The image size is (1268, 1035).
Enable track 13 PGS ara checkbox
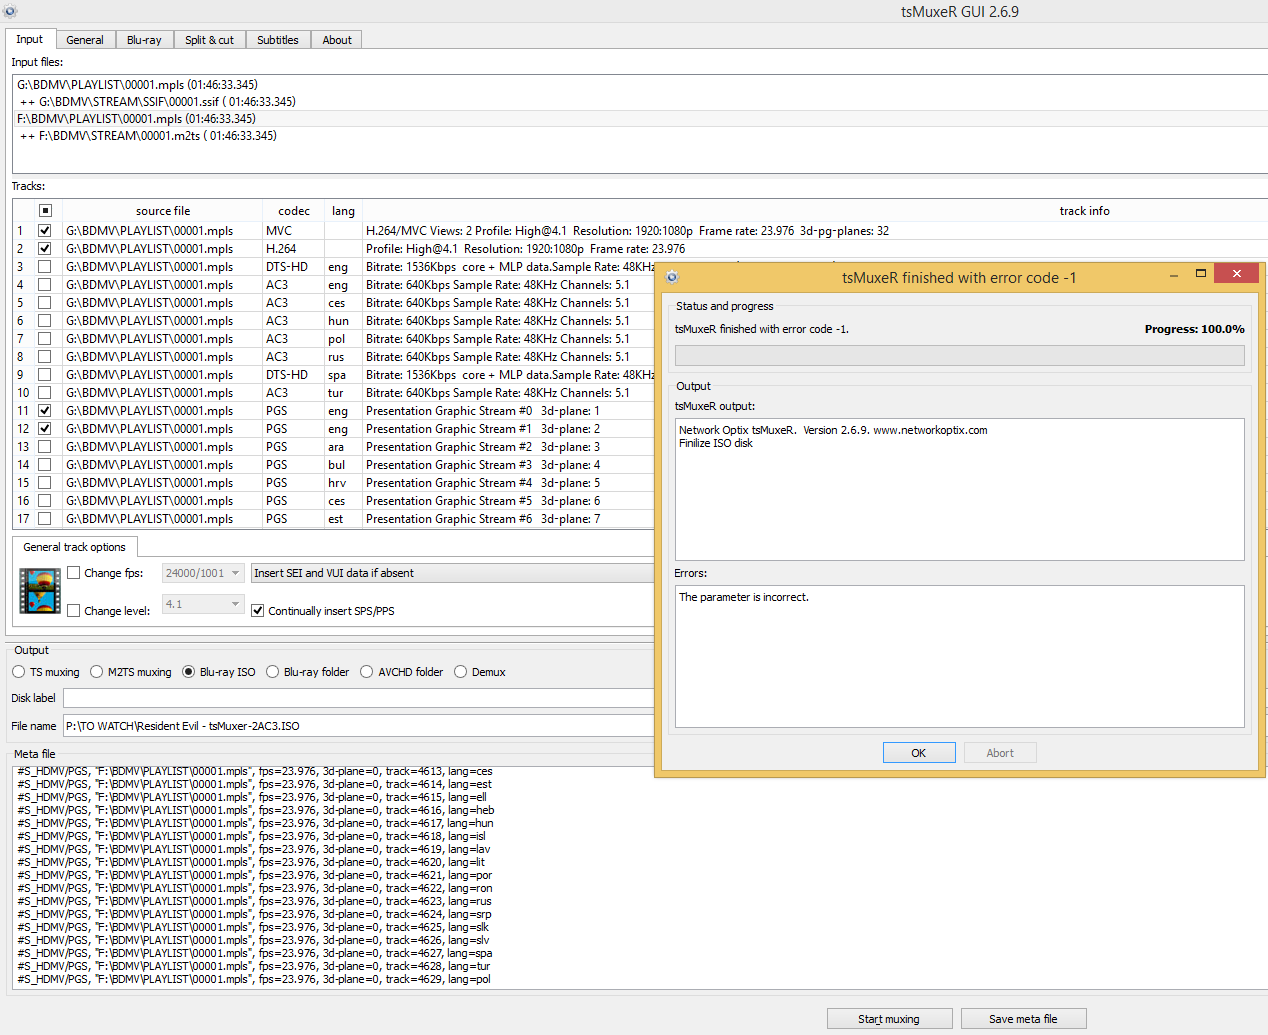pyautogui.click(x=45, y=446)
